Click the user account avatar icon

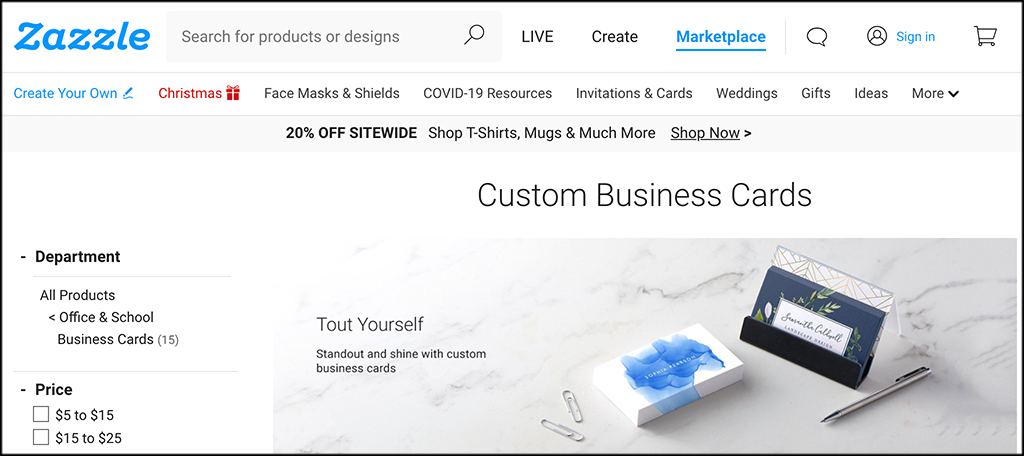pyautogui.click(x=877, y=36)
